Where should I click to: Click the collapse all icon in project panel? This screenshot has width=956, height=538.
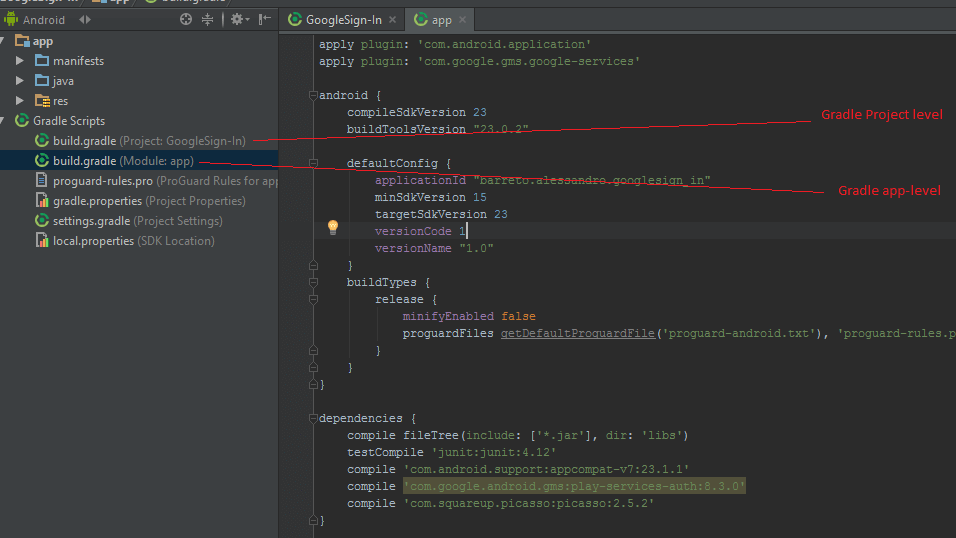click(x=208, y=20)
